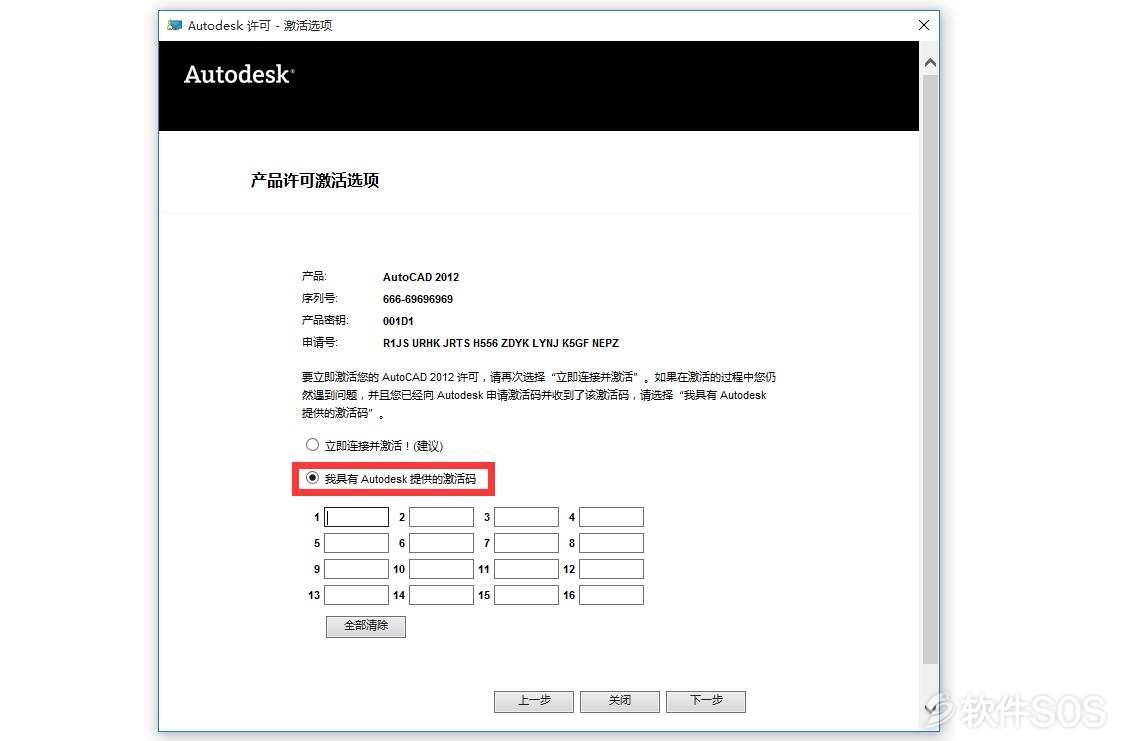Screen dimensions: 1123x741
Task: Click activation code field 1
Action: click(356, 517)
